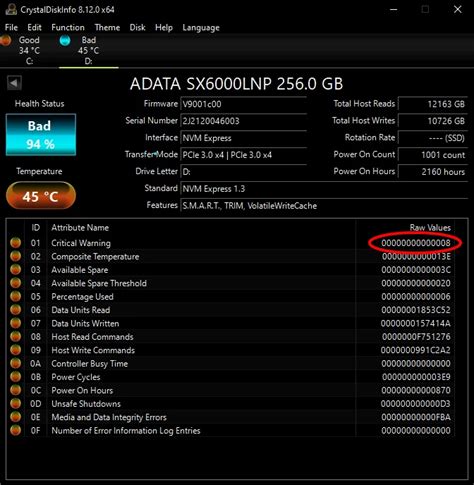Select the Composite Temperature attribute name
Image resolution: width=474 pixels, height=485 pixels.
95,257
